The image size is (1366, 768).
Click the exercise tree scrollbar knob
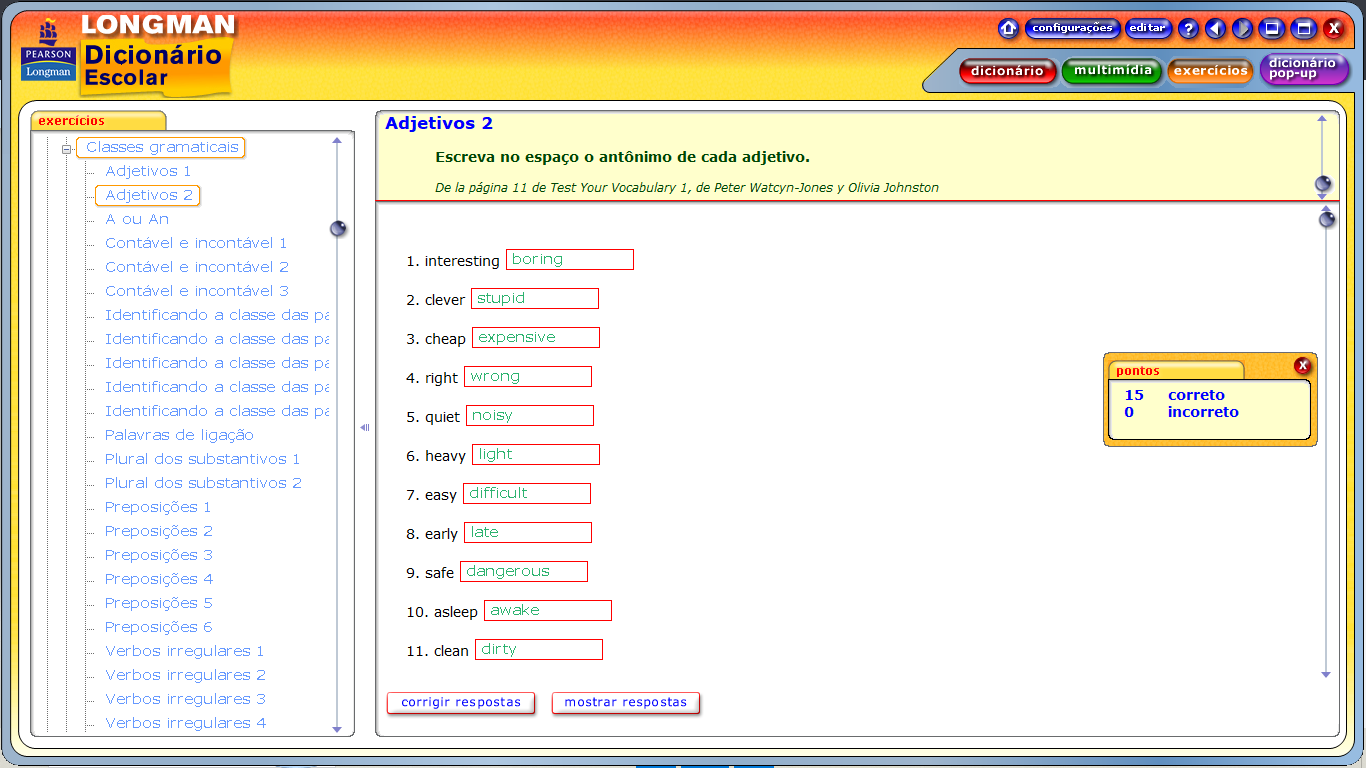tap(338, 229)
